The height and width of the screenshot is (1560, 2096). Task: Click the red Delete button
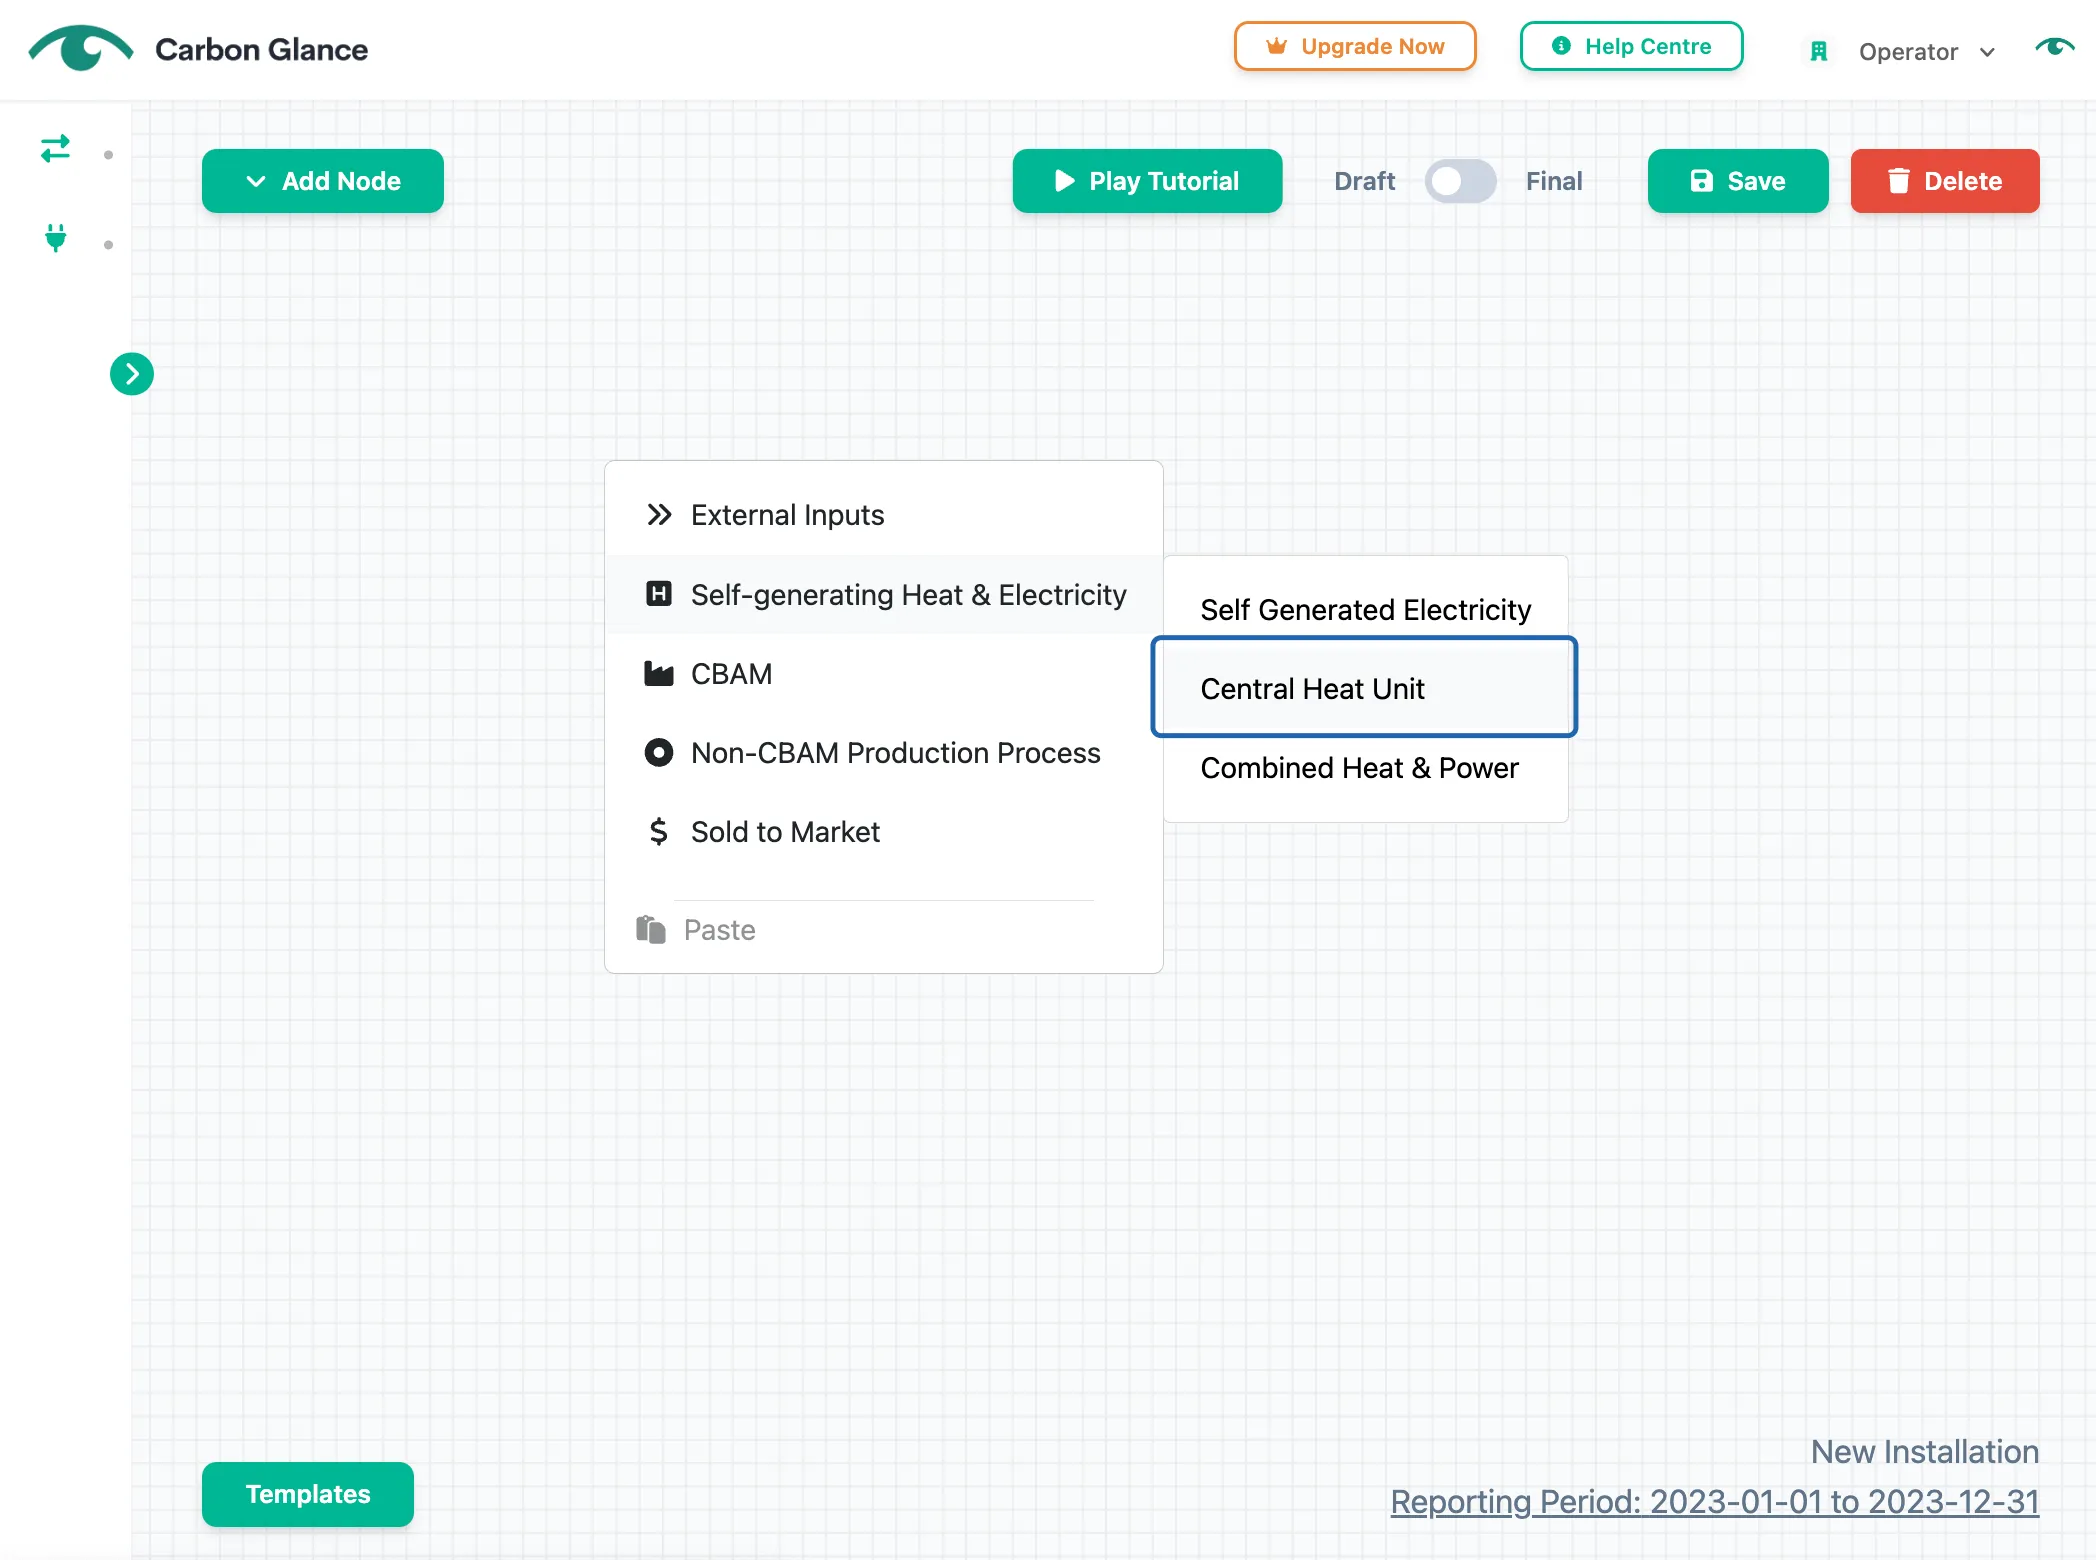(x=1944, y=181)
